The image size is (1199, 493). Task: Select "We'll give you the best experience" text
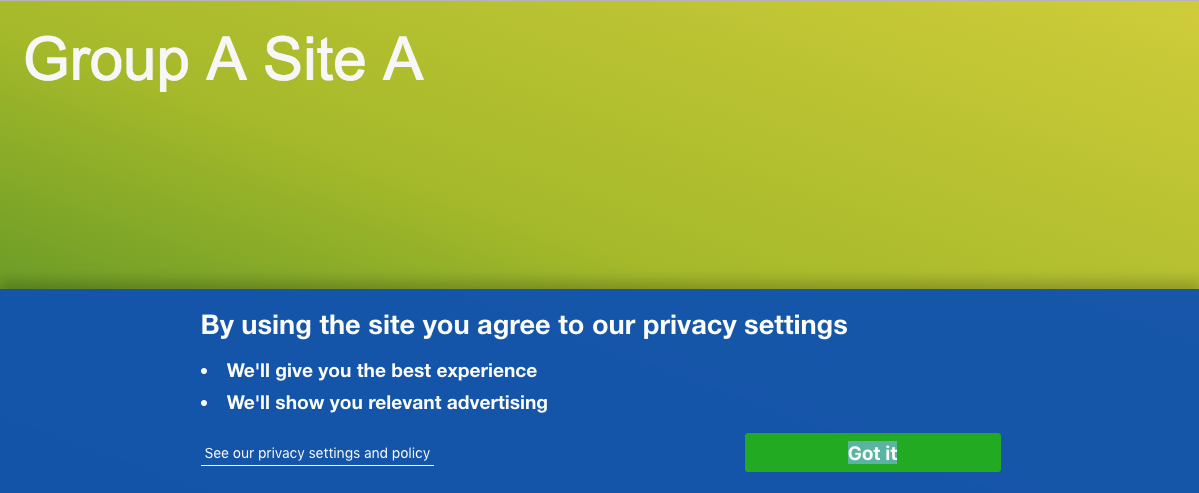[382, 371]
